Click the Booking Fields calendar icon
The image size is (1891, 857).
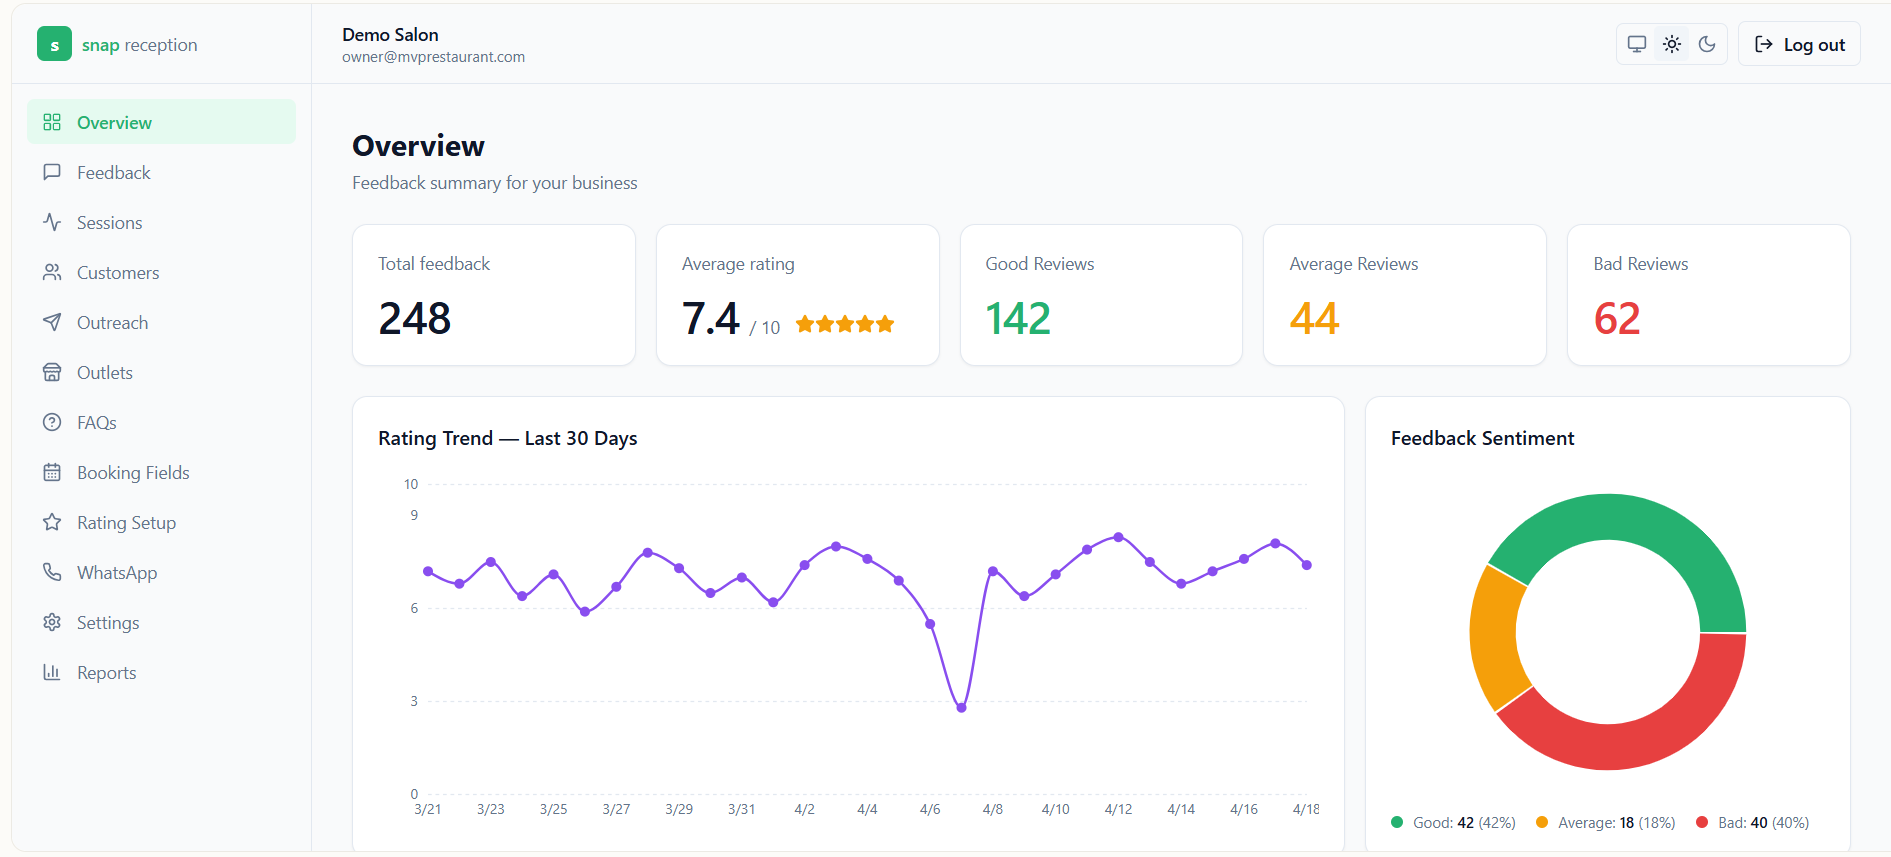point(52,472)
